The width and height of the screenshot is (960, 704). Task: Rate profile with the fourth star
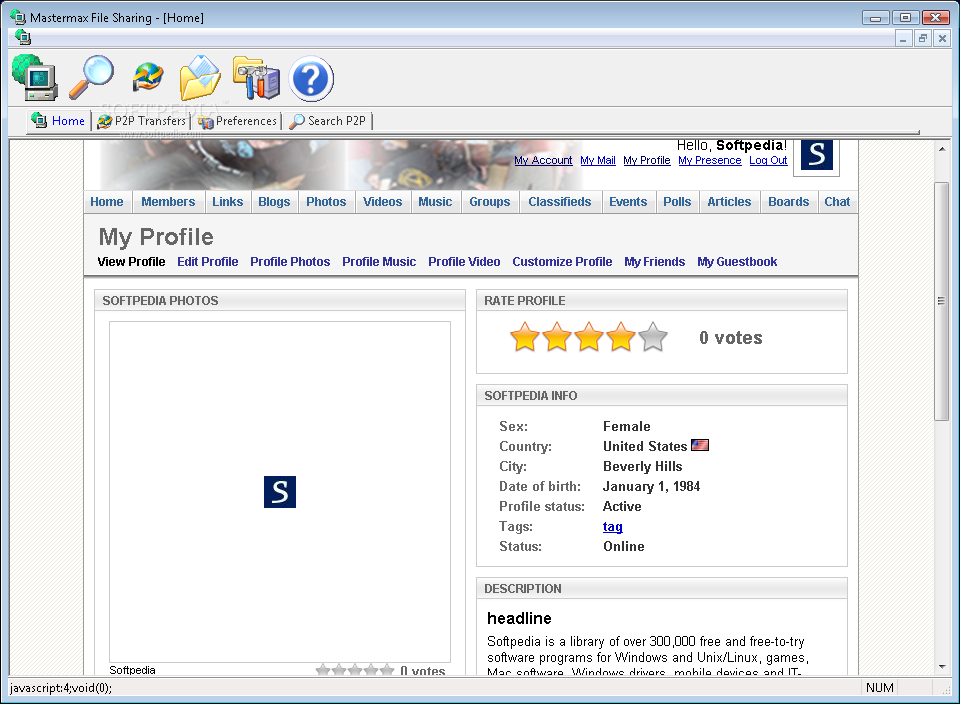[x=620, y=337]
